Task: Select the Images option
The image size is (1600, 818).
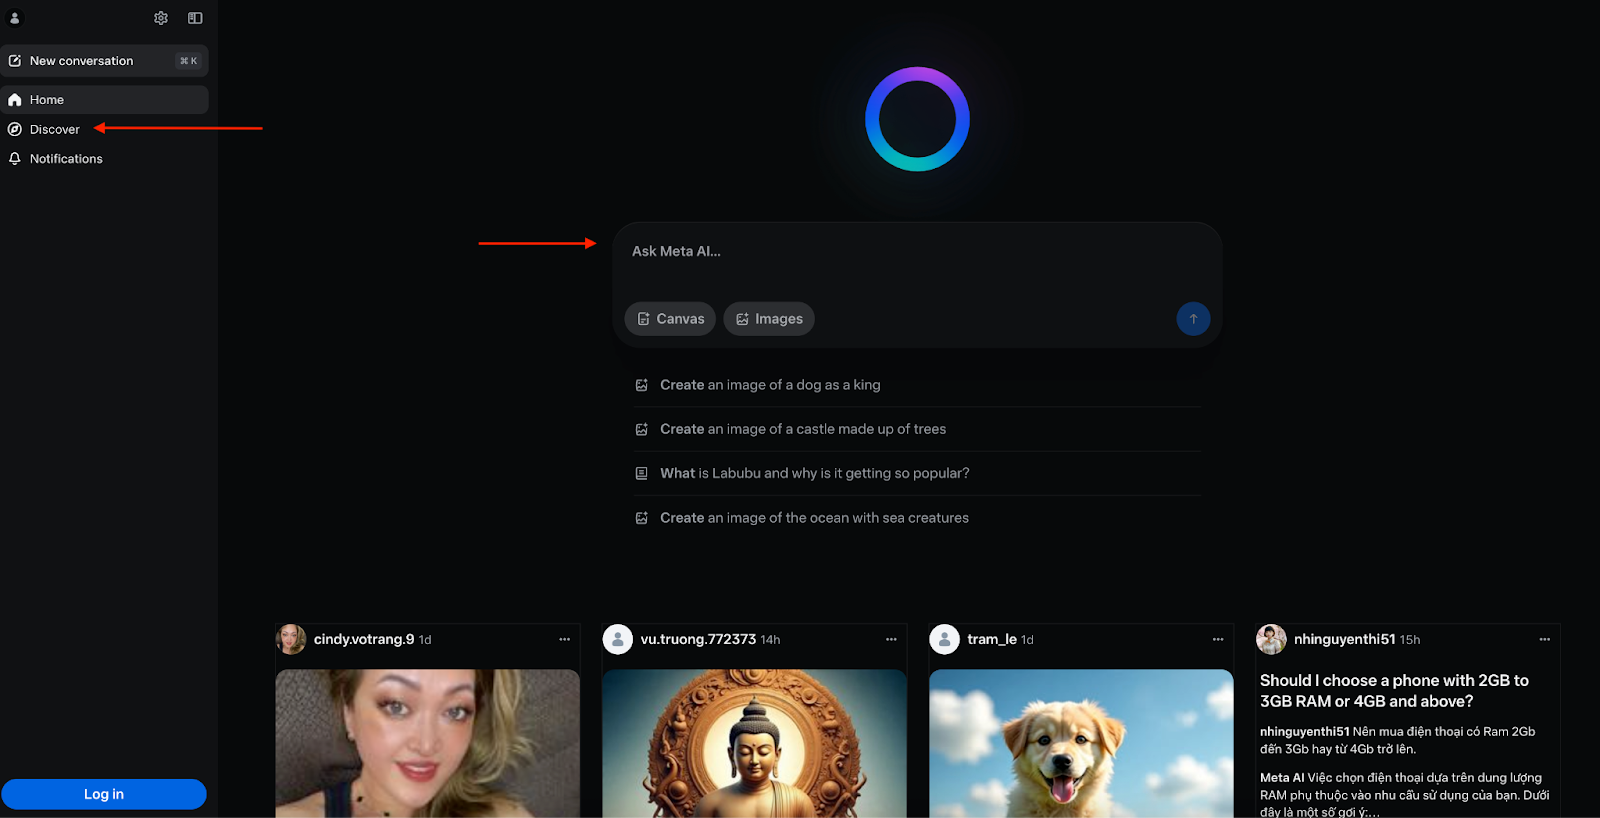Action: 769,319
